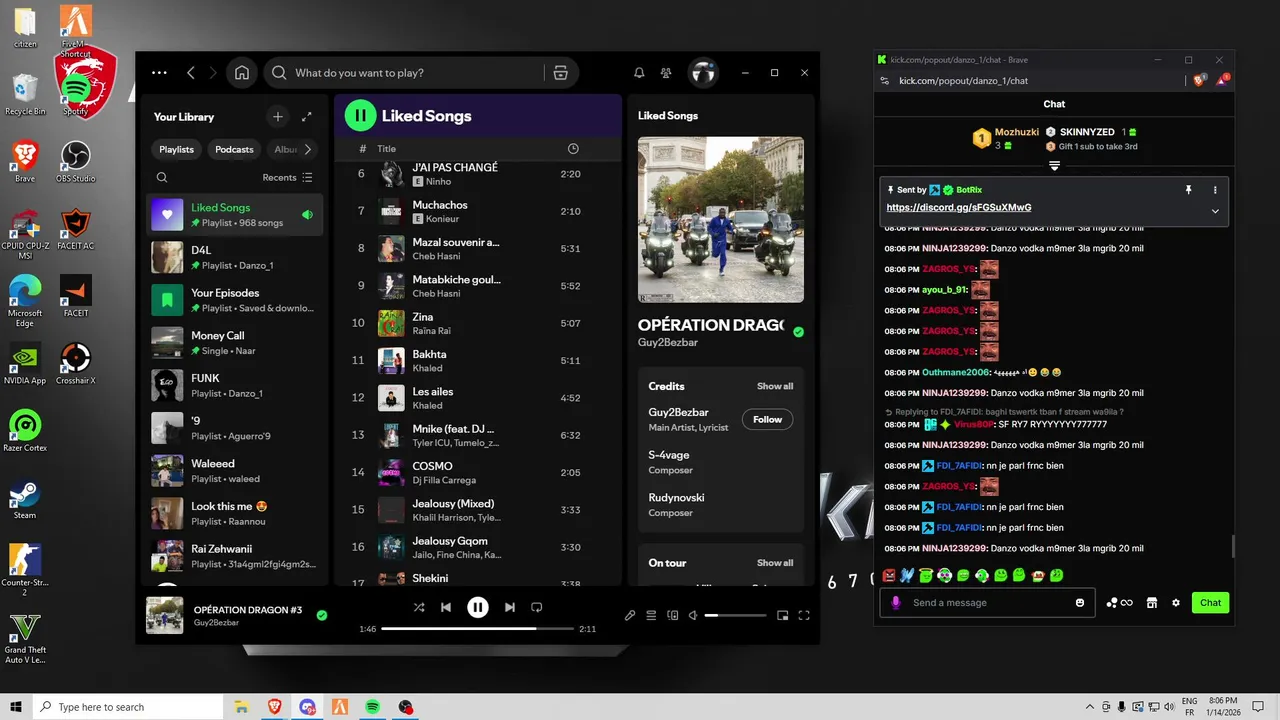
Task: Show hidden system tray icons chevron
Action: pyautogui.click(x=1090, y=707)
